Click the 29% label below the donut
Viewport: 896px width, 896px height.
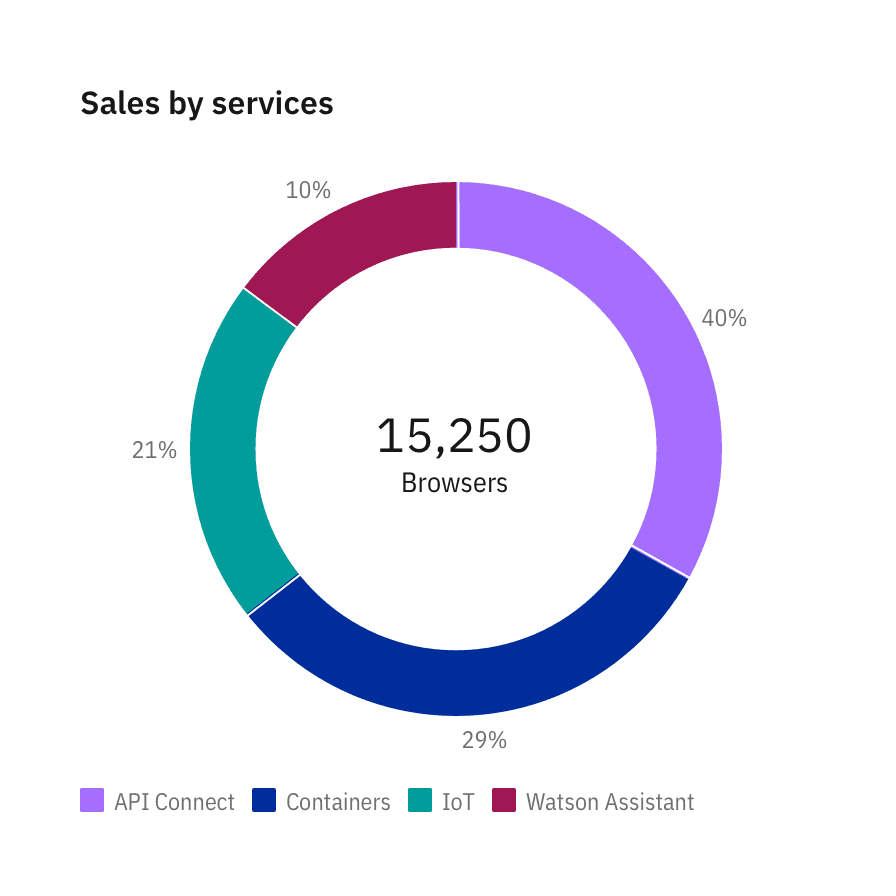tap(484, 741)
